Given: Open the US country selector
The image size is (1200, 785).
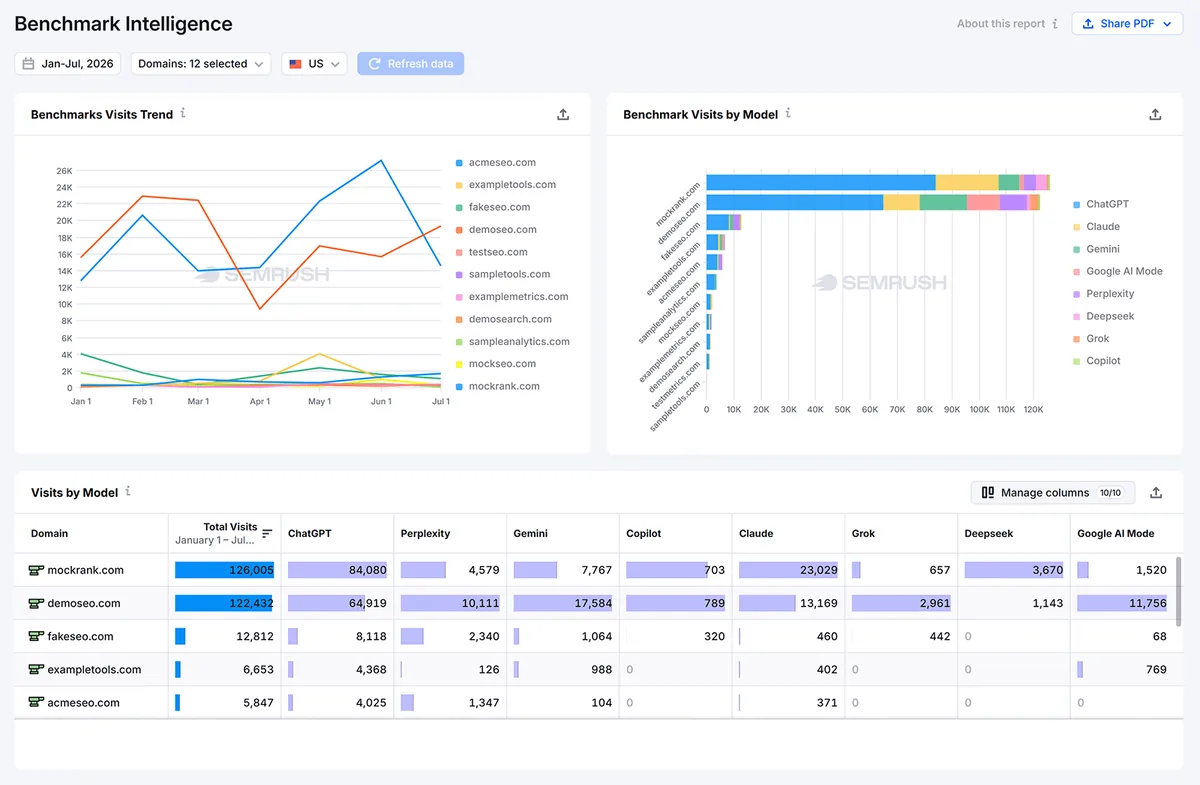Looking at the screenshot, I should point(314,64).
